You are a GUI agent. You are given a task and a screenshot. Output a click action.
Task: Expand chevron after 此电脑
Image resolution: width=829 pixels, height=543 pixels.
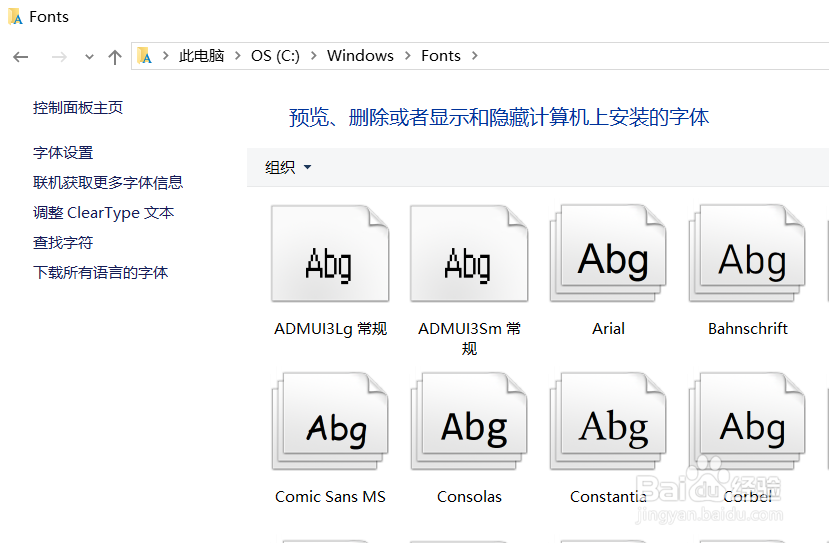coord(238,56)
